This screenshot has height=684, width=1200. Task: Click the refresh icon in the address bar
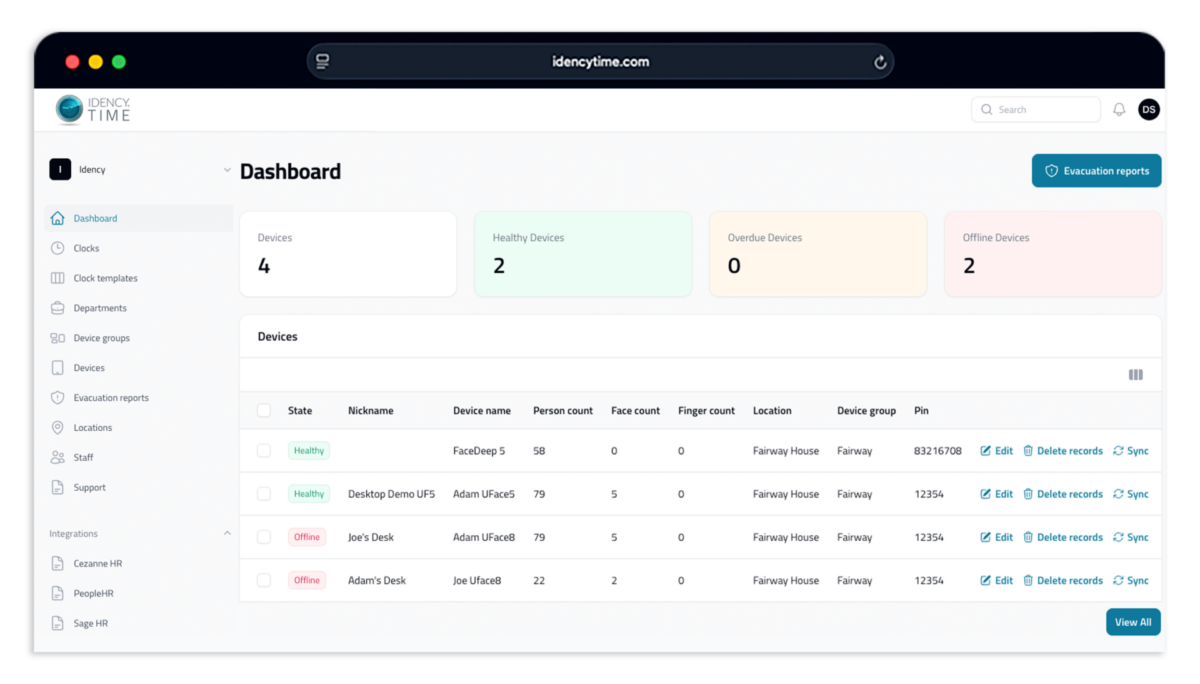pos(879,61)
